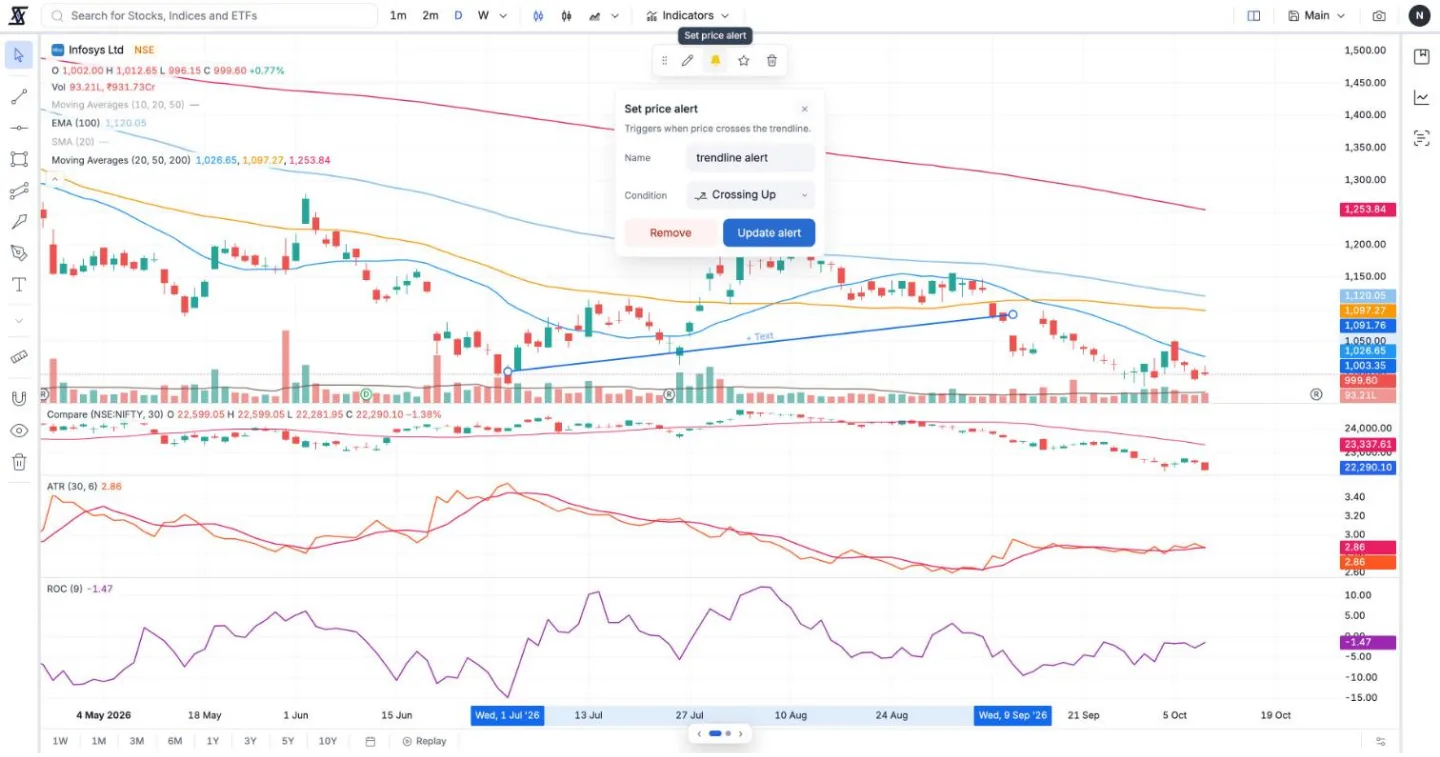Select the trend line drawing tool

18,97
